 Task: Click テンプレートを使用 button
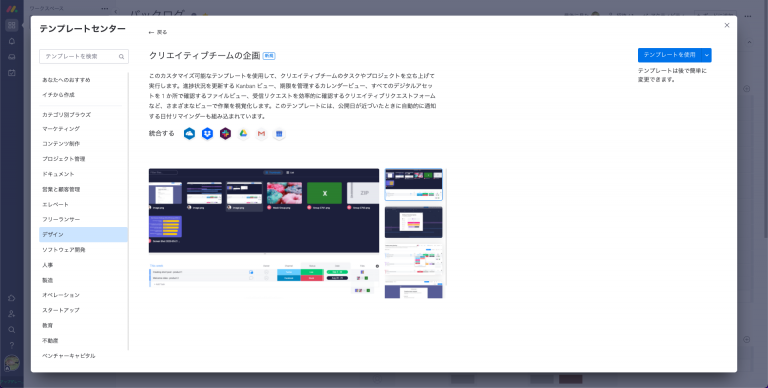tap(669, 55)
